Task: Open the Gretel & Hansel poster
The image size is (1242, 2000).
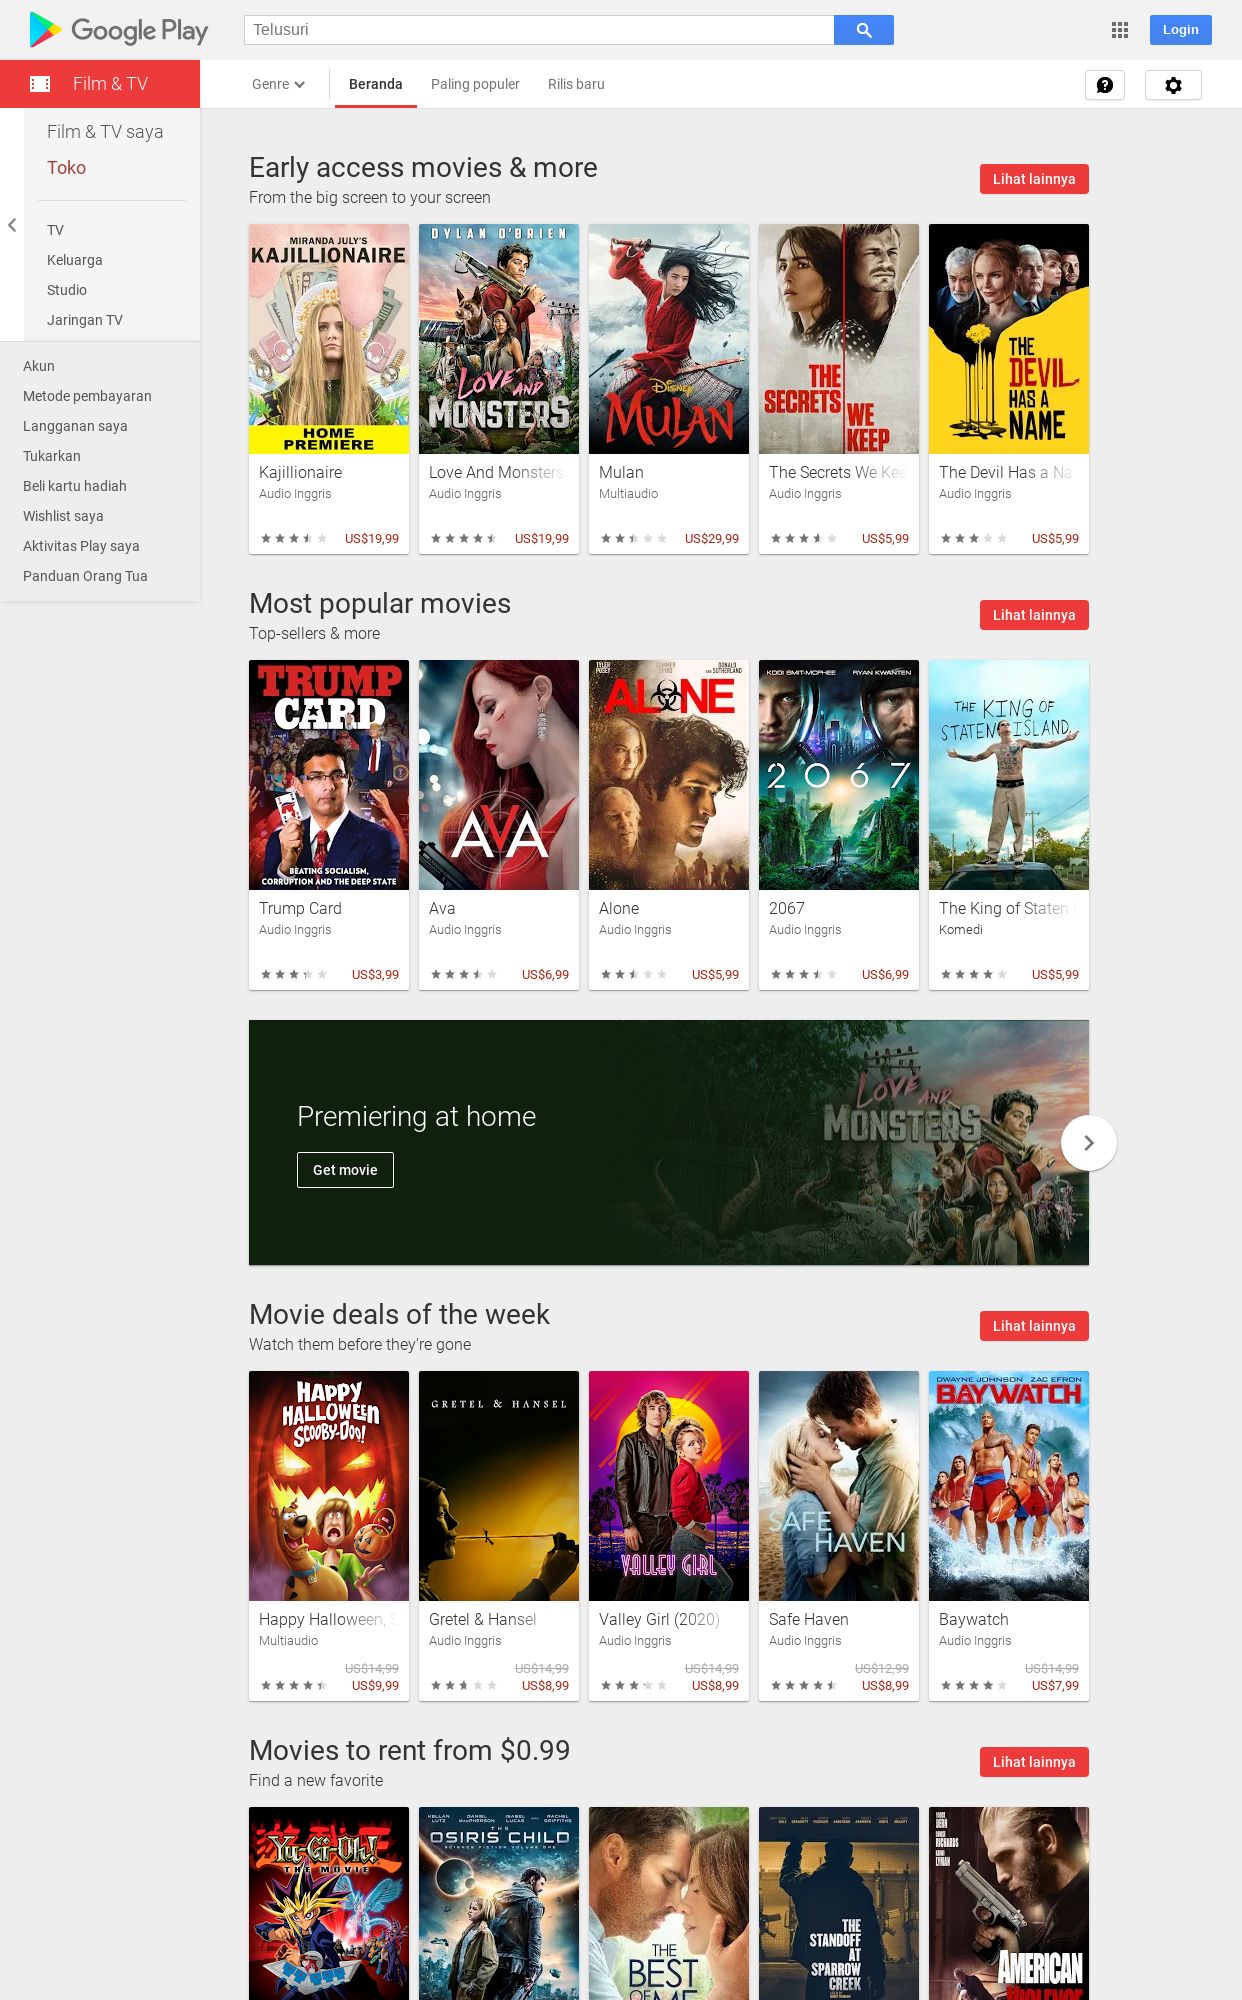Action: click(499, 1486)
